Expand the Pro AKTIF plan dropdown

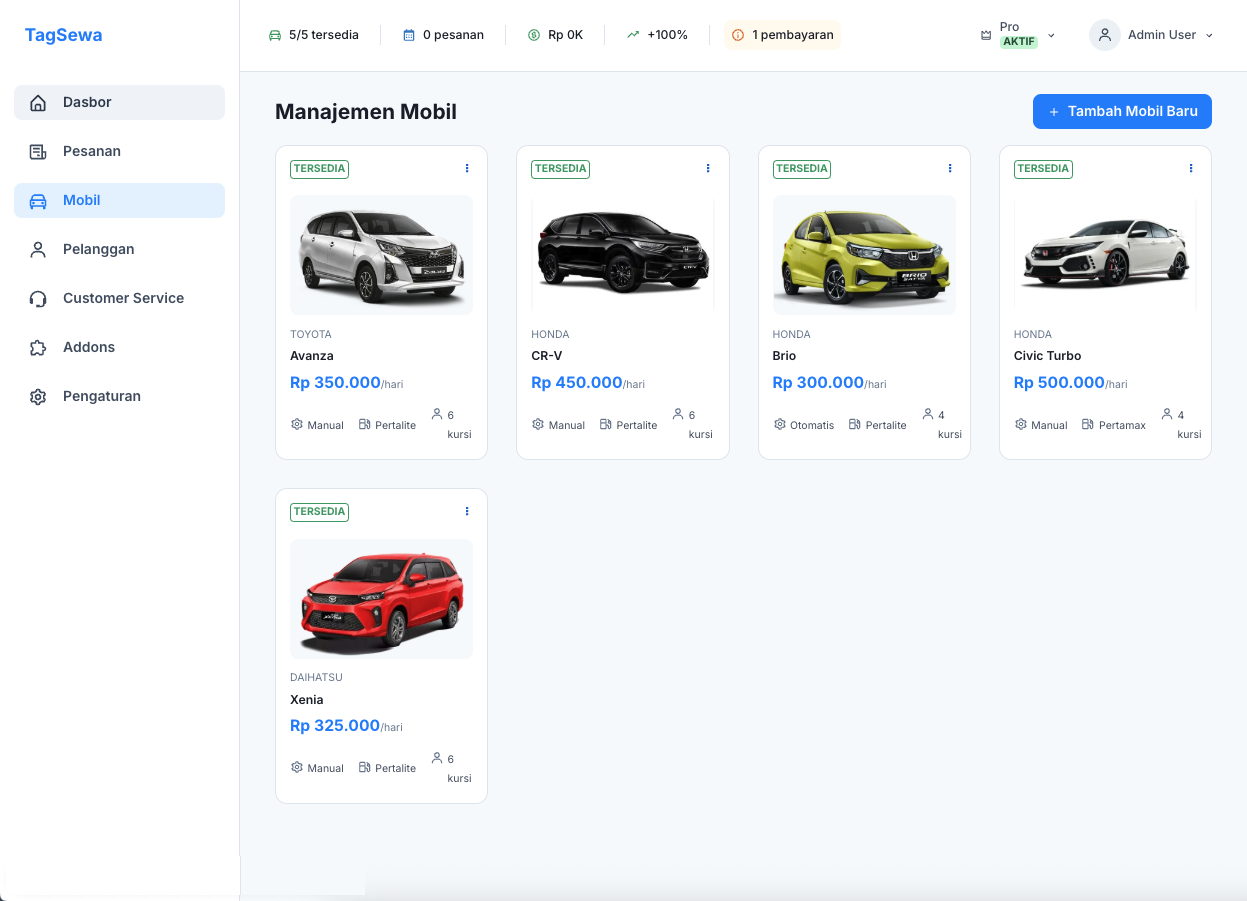(x=1016, y=34)
